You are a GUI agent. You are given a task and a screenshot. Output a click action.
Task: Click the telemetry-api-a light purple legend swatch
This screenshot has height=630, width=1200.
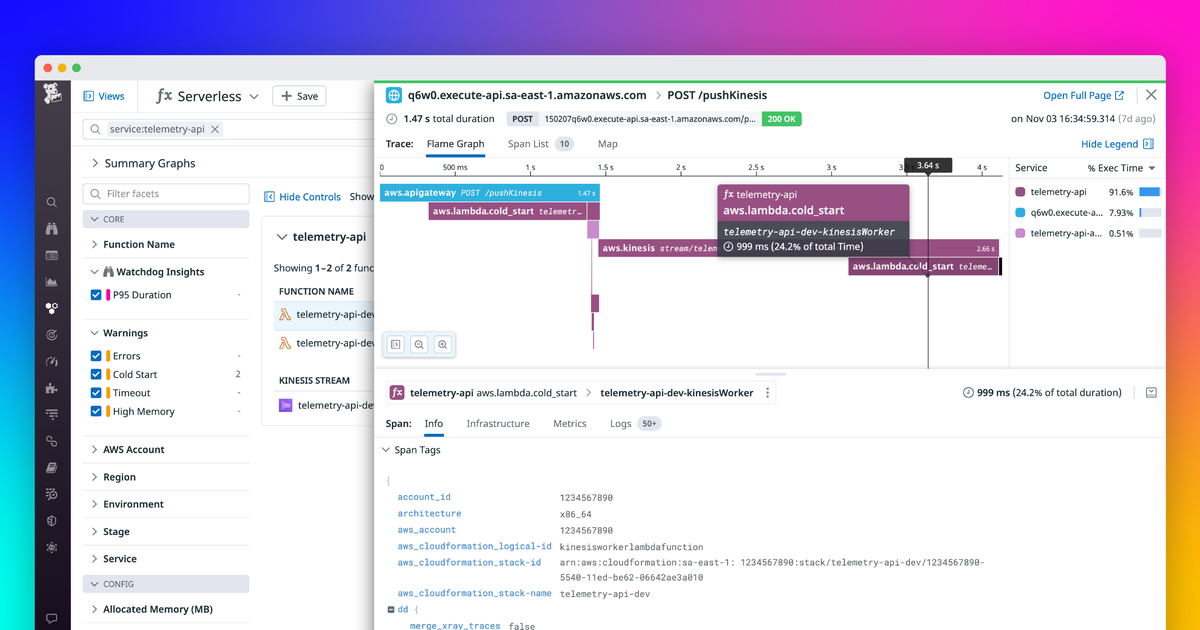pos(1020,233)
